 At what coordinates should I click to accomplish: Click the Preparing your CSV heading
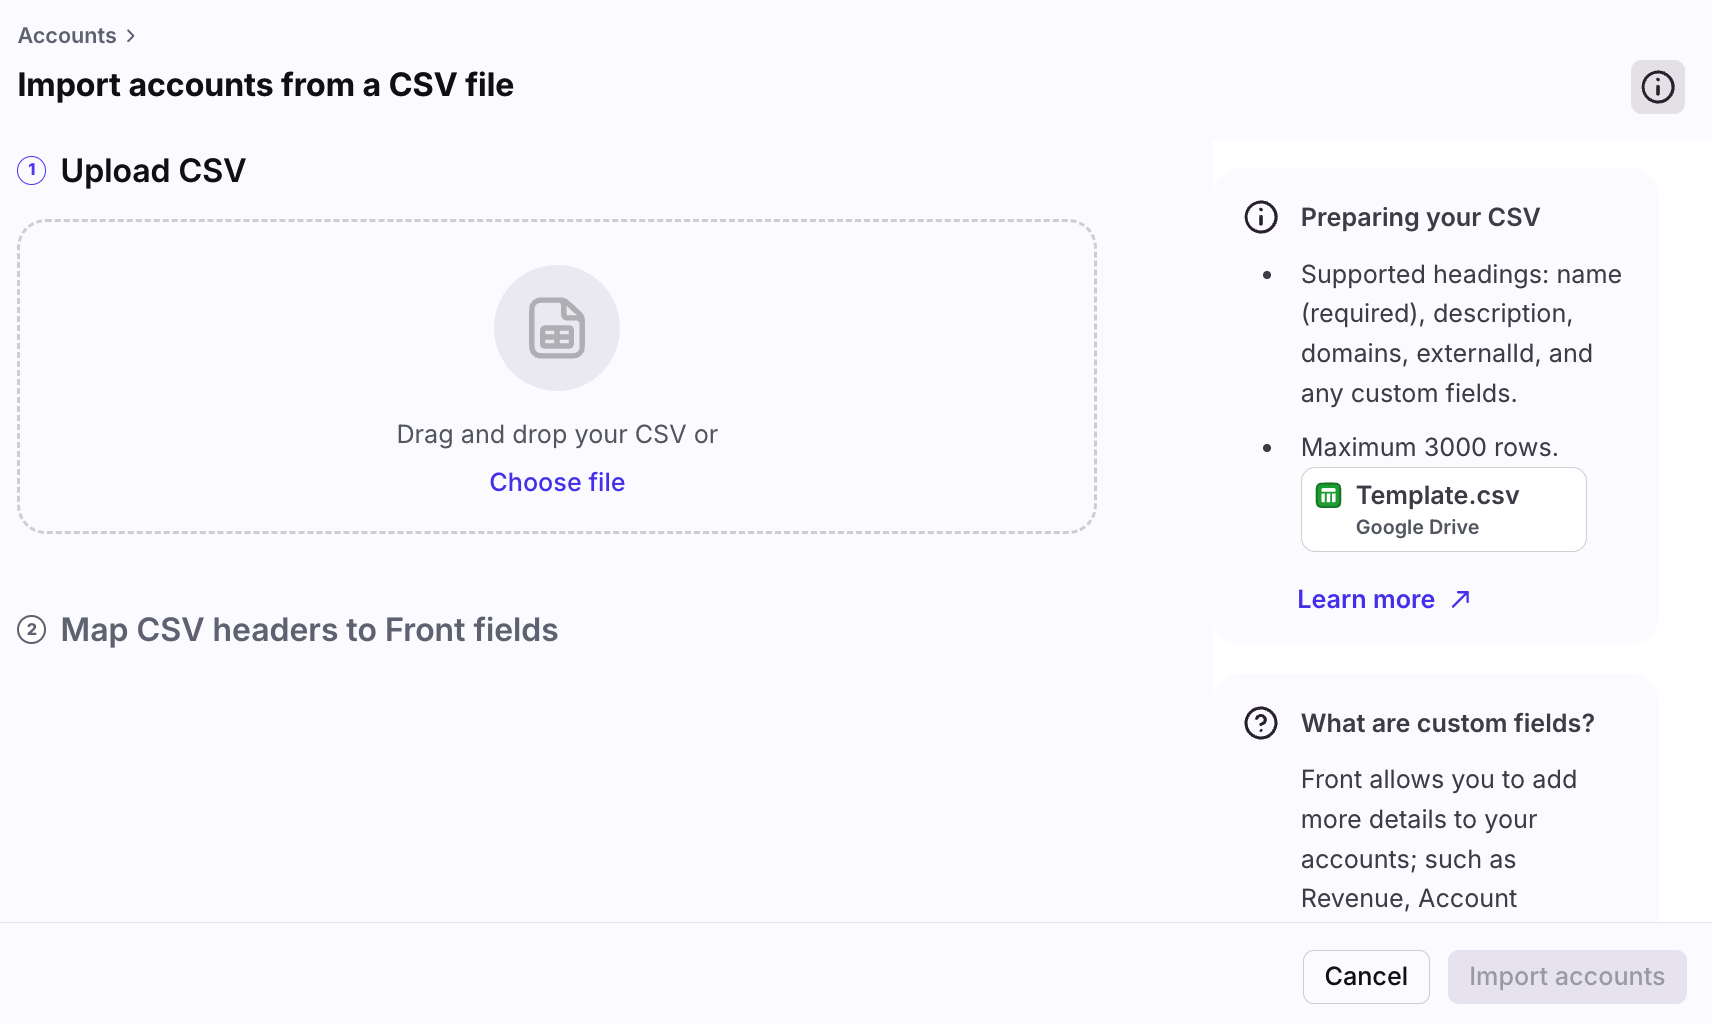click(x=1419, y=217)
